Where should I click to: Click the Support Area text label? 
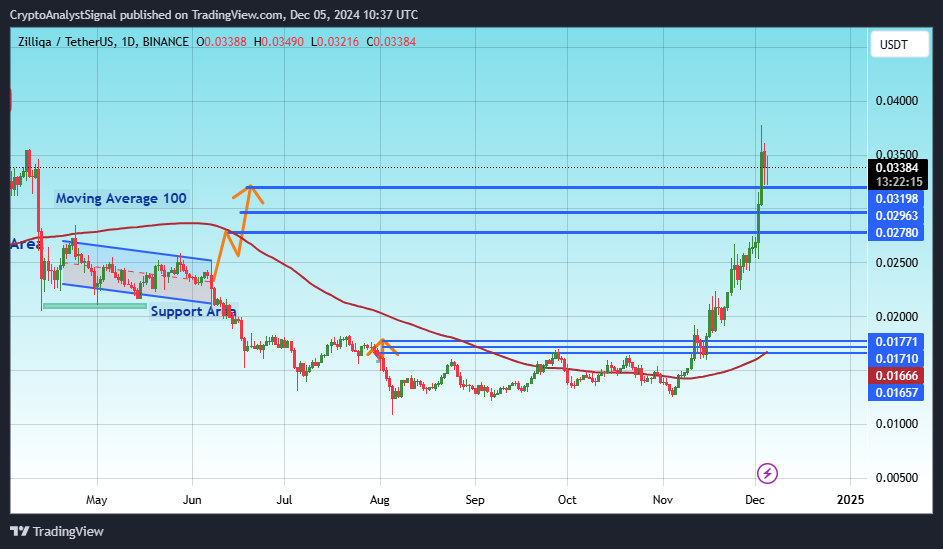(194, 311)
